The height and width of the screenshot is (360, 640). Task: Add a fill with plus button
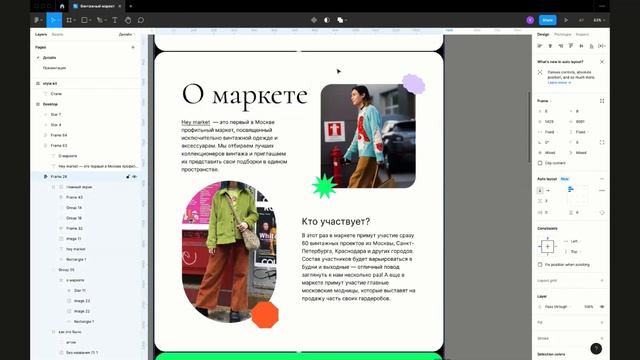tap(602, 322)
